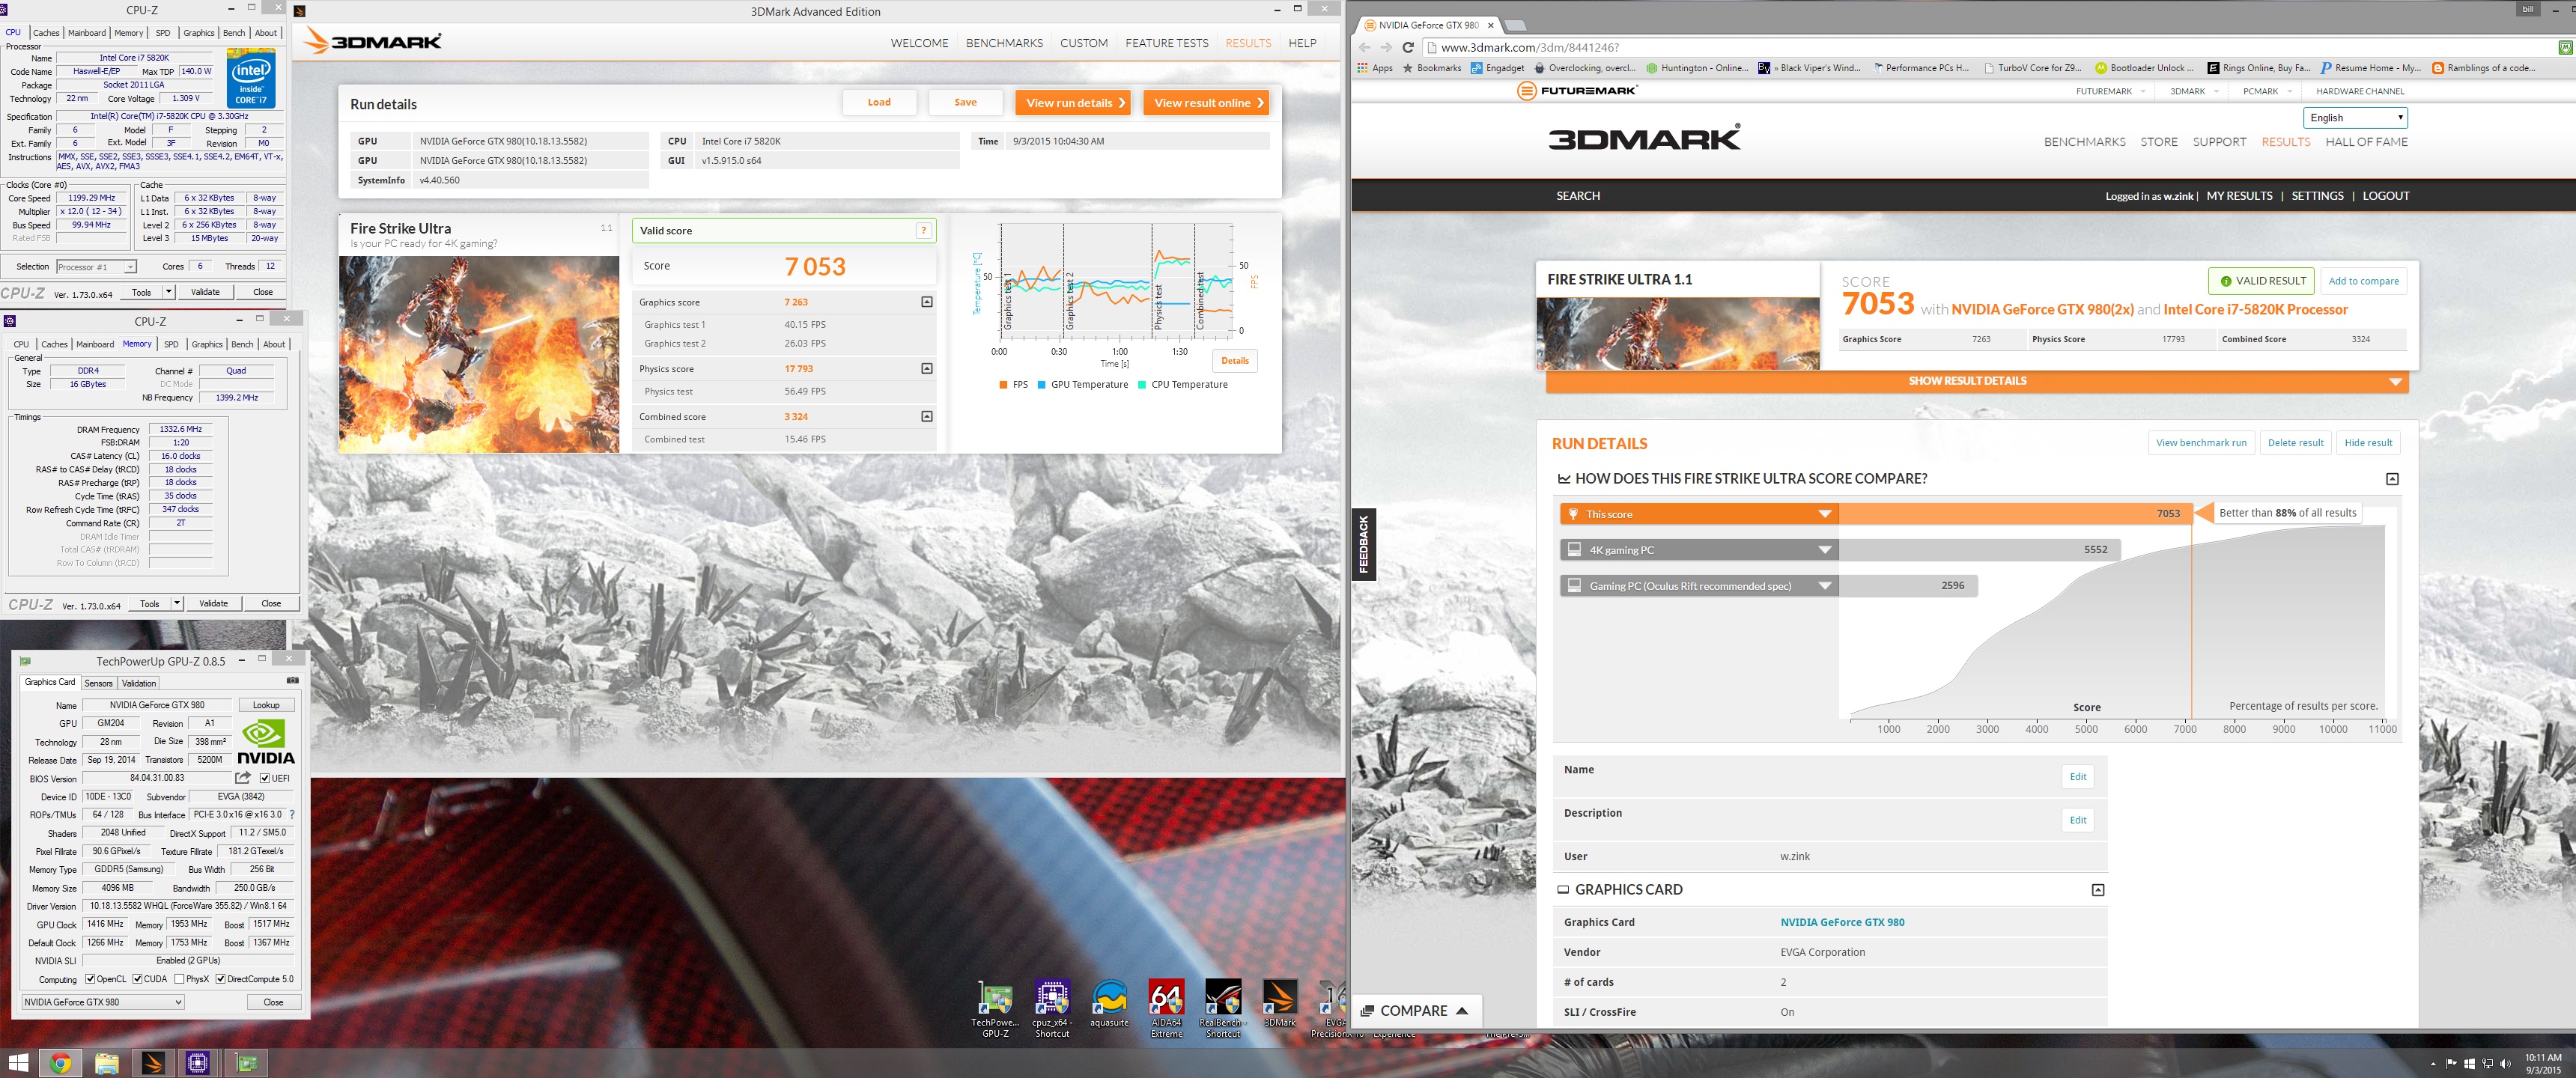
Task: Click the GPU-Z screenshot camera icon
Action: (292, 681)
